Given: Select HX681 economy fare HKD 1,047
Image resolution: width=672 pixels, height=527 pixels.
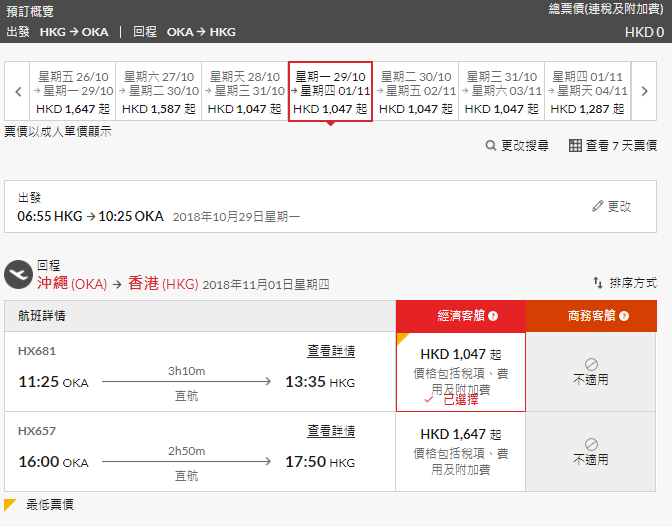Looking at the screenshot, I should tap(461, 372).
